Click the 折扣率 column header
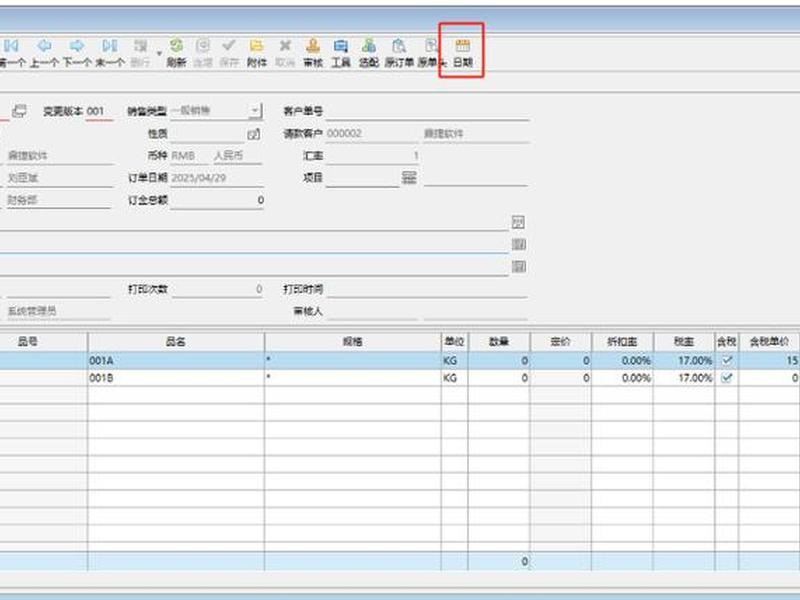Viewport: 800px width, 600px height. click(x=622, y=342)
